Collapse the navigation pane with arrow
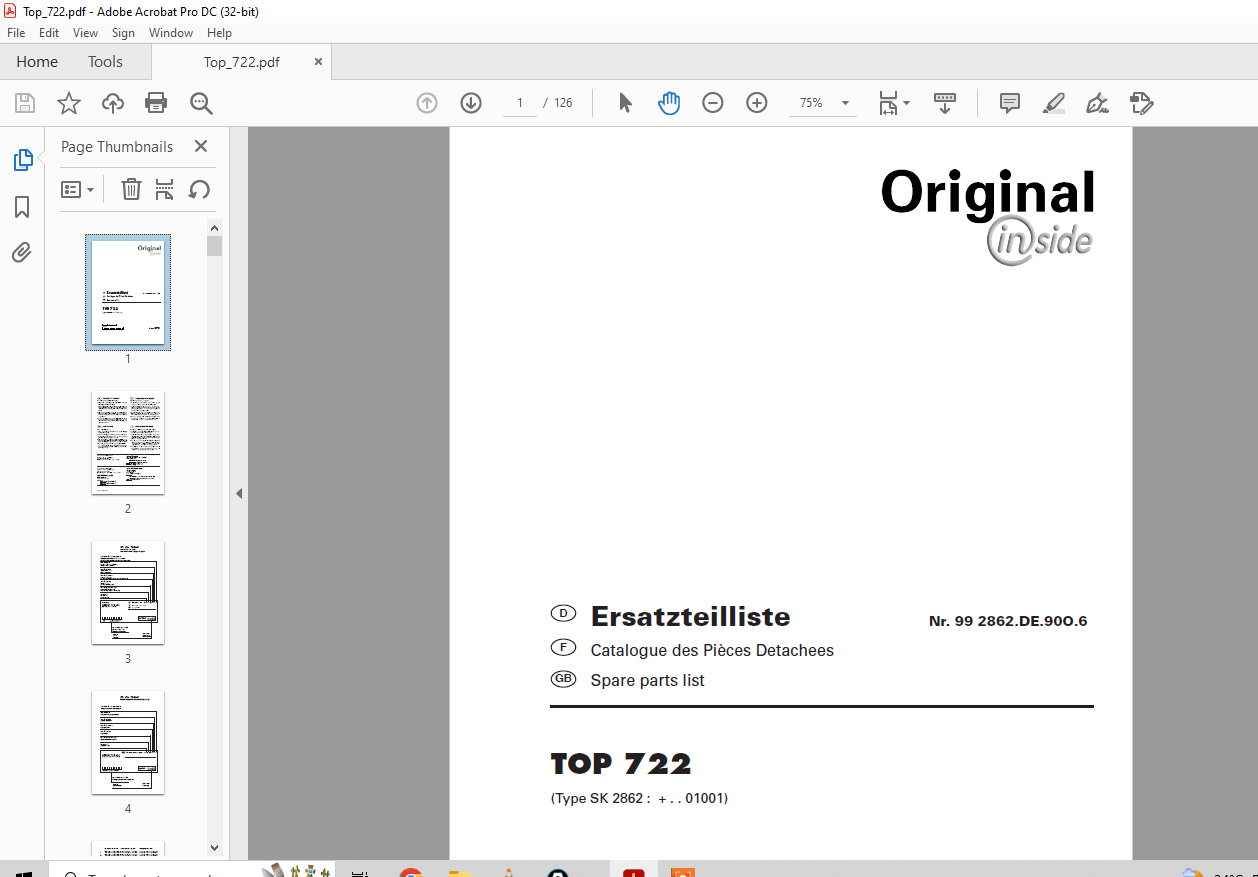 239,493
